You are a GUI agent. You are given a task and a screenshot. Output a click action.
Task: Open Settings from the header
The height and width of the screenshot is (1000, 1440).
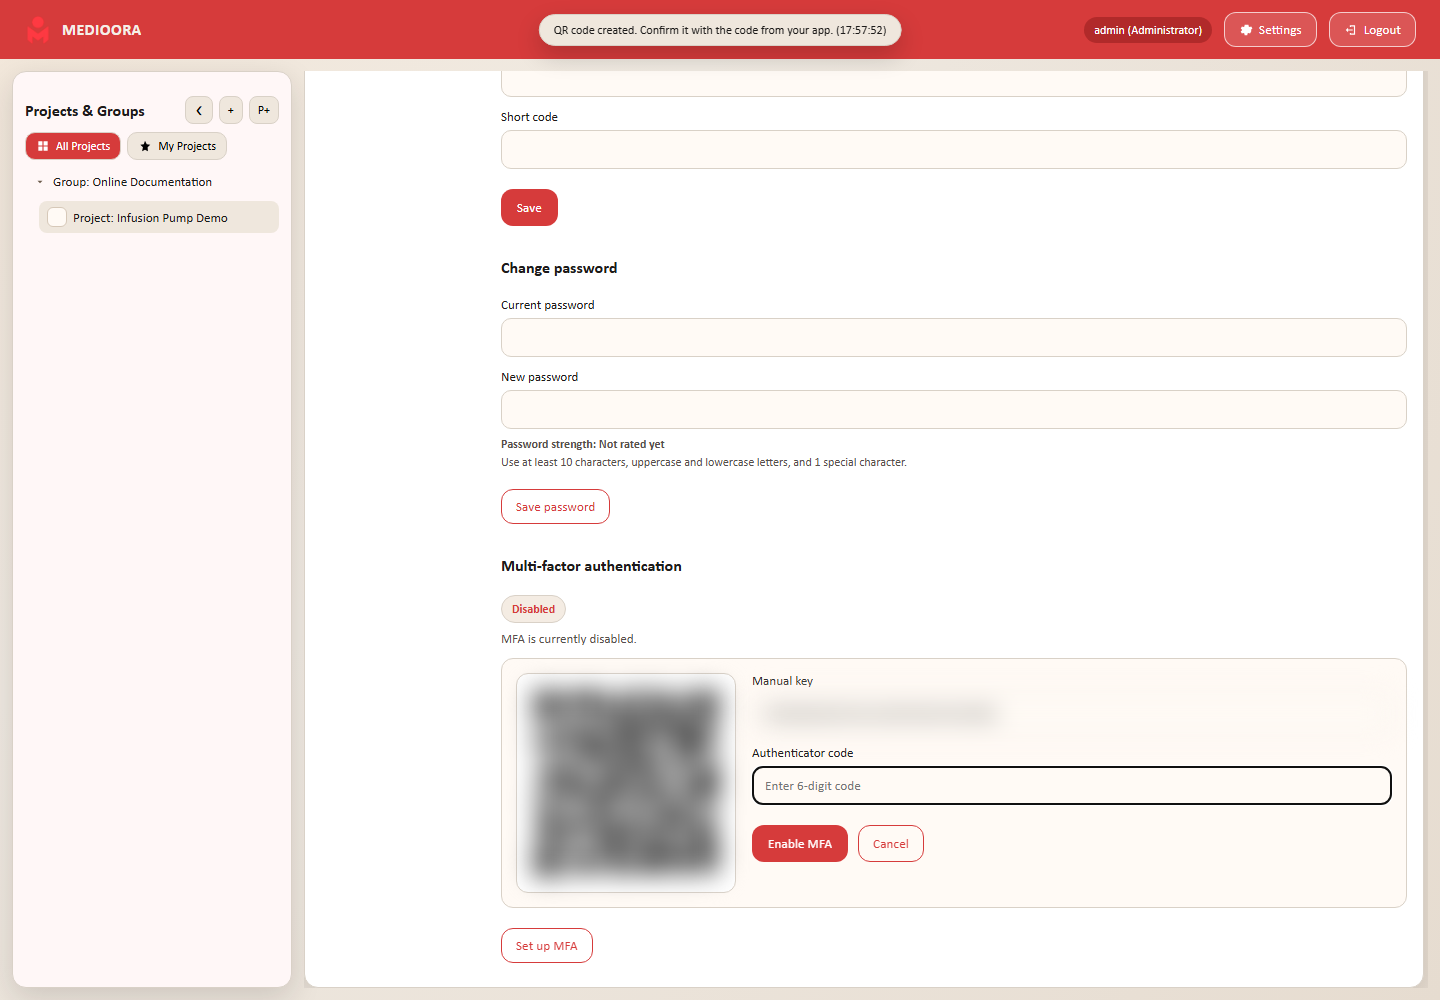[x=1270, y=30]
